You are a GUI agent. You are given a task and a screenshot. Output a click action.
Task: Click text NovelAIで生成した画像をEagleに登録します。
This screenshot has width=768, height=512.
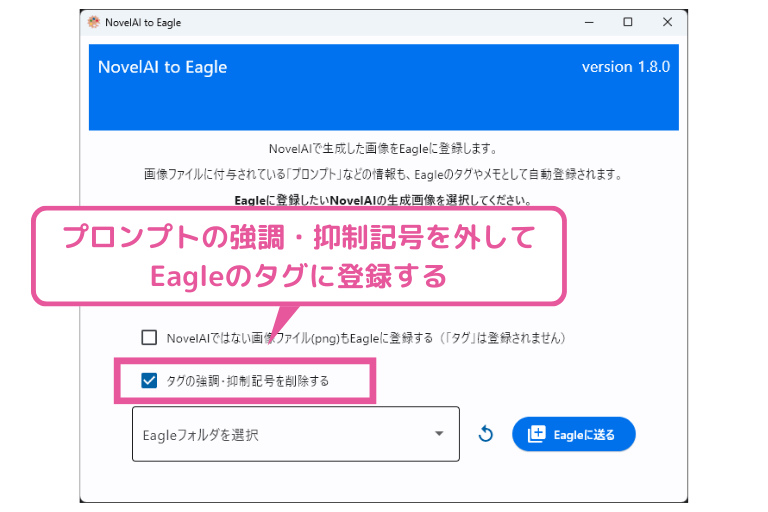pos(384,148)
